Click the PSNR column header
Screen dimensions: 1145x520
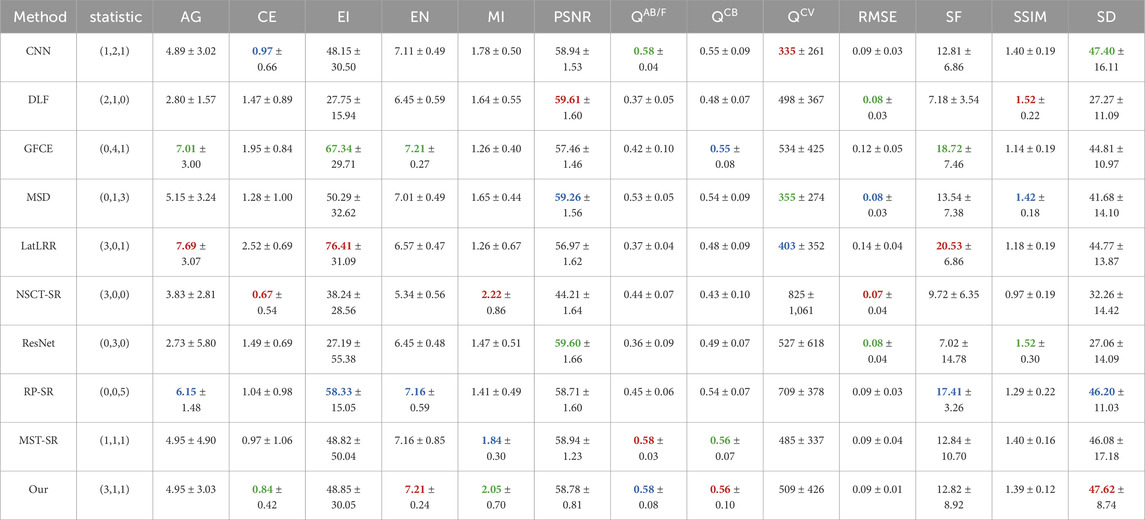tap(566, 15)
